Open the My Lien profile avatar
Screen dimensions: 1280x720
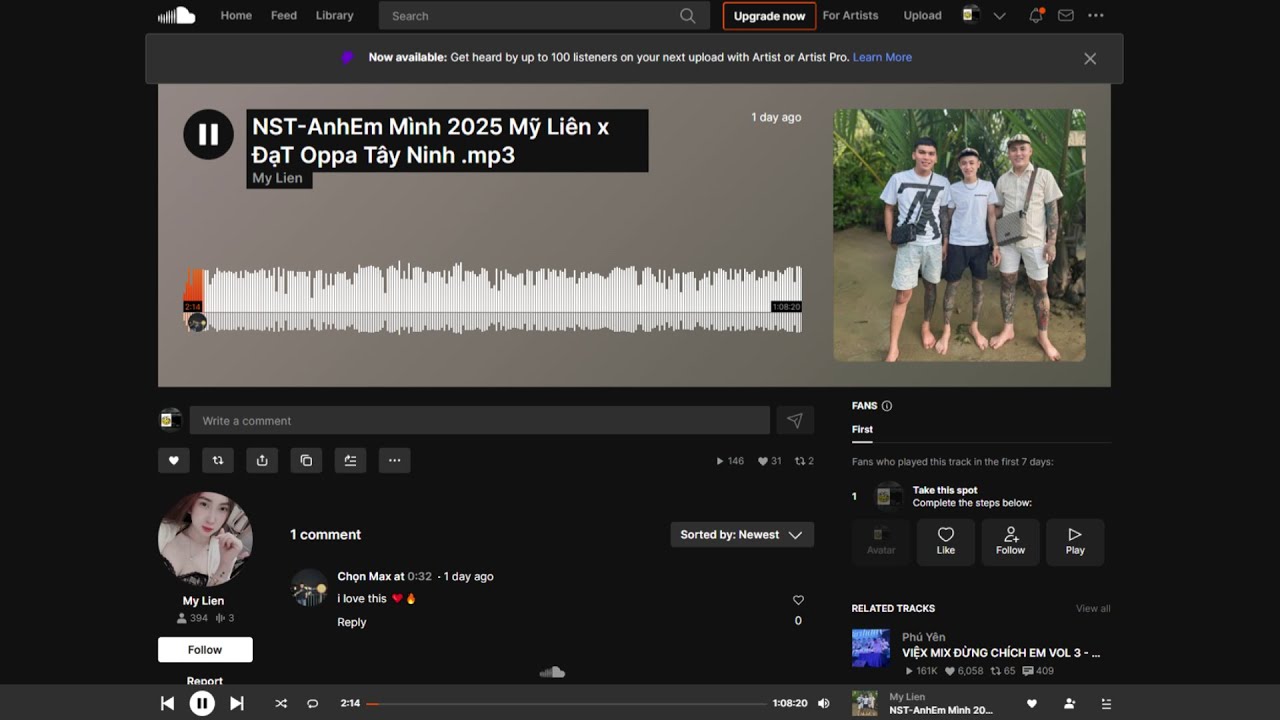click(205, 538)
